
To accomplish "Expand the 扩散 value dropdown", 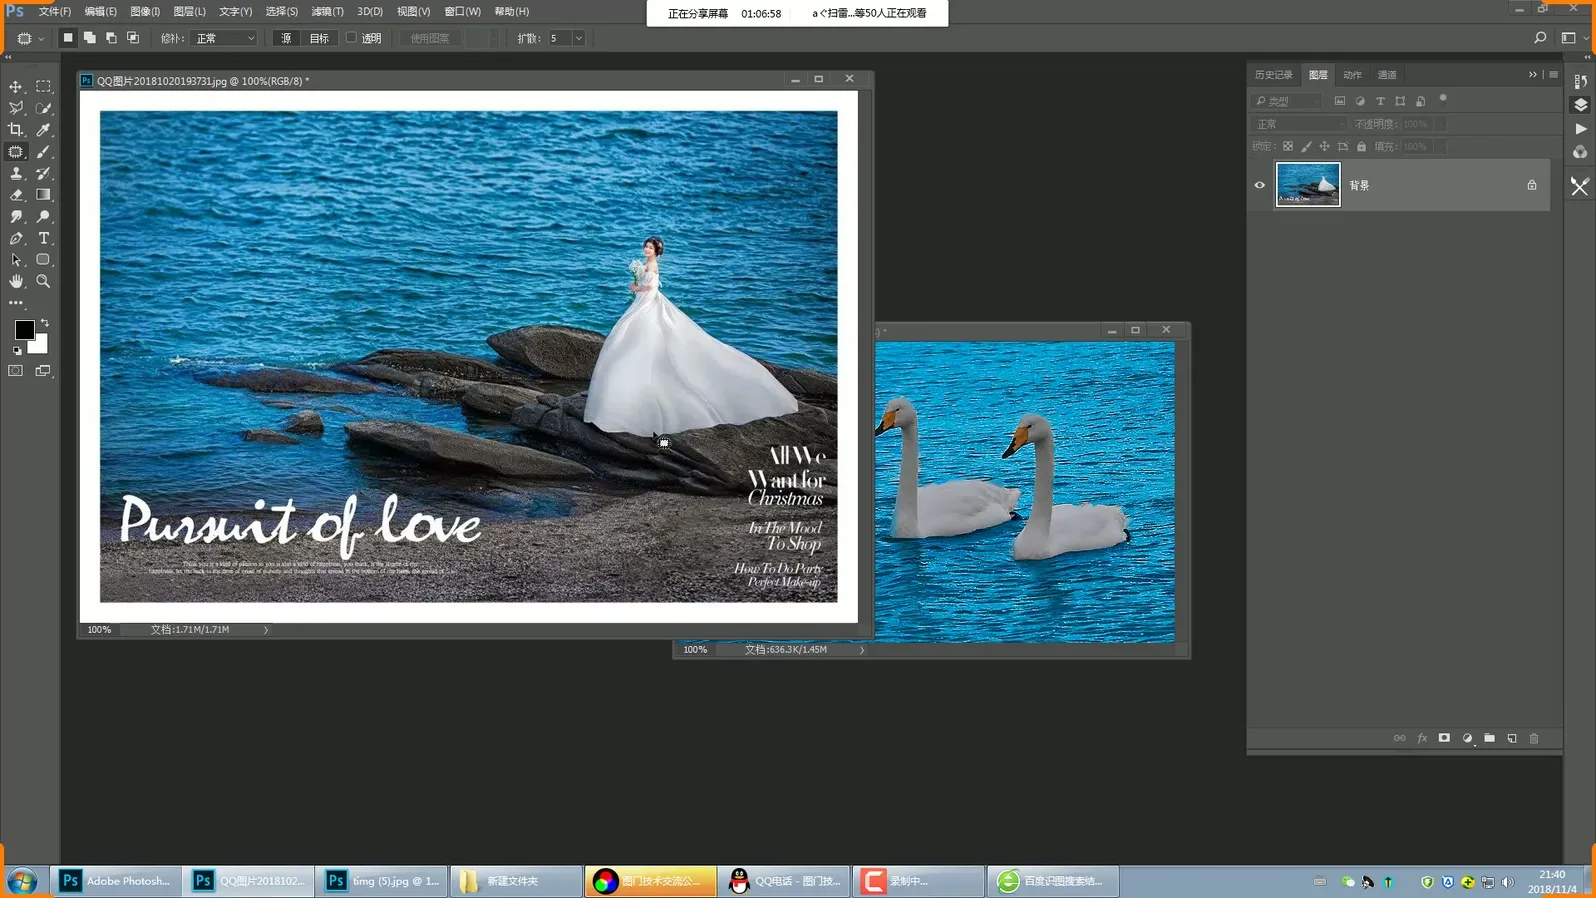I will (x=578, y=38).
